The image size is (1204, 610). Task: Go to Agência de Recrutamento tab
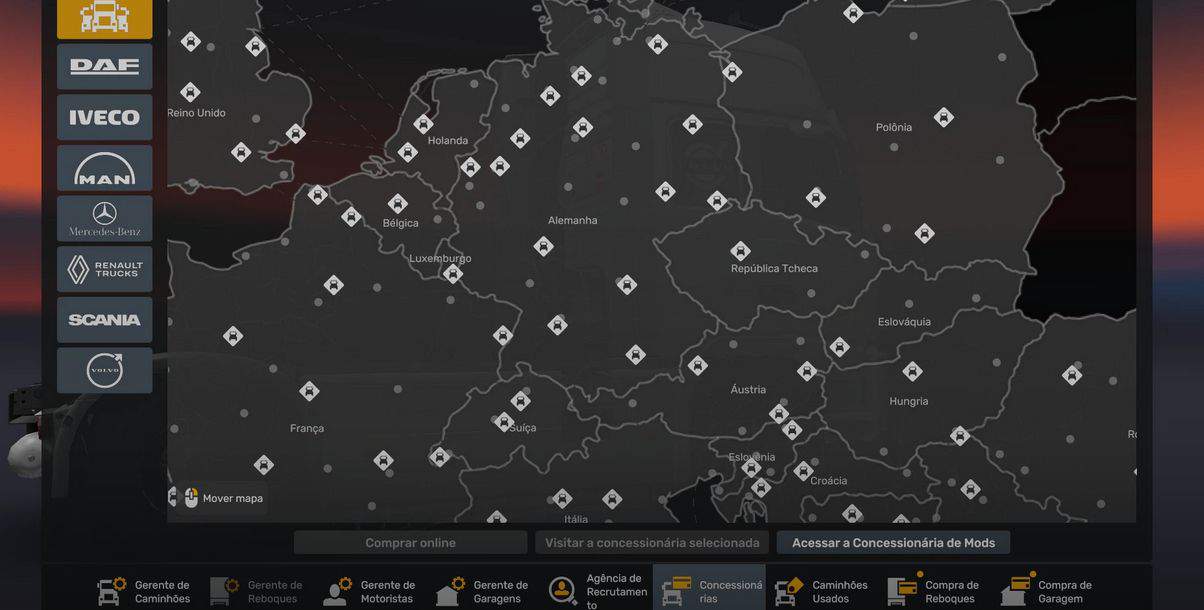tap(597, 591)
